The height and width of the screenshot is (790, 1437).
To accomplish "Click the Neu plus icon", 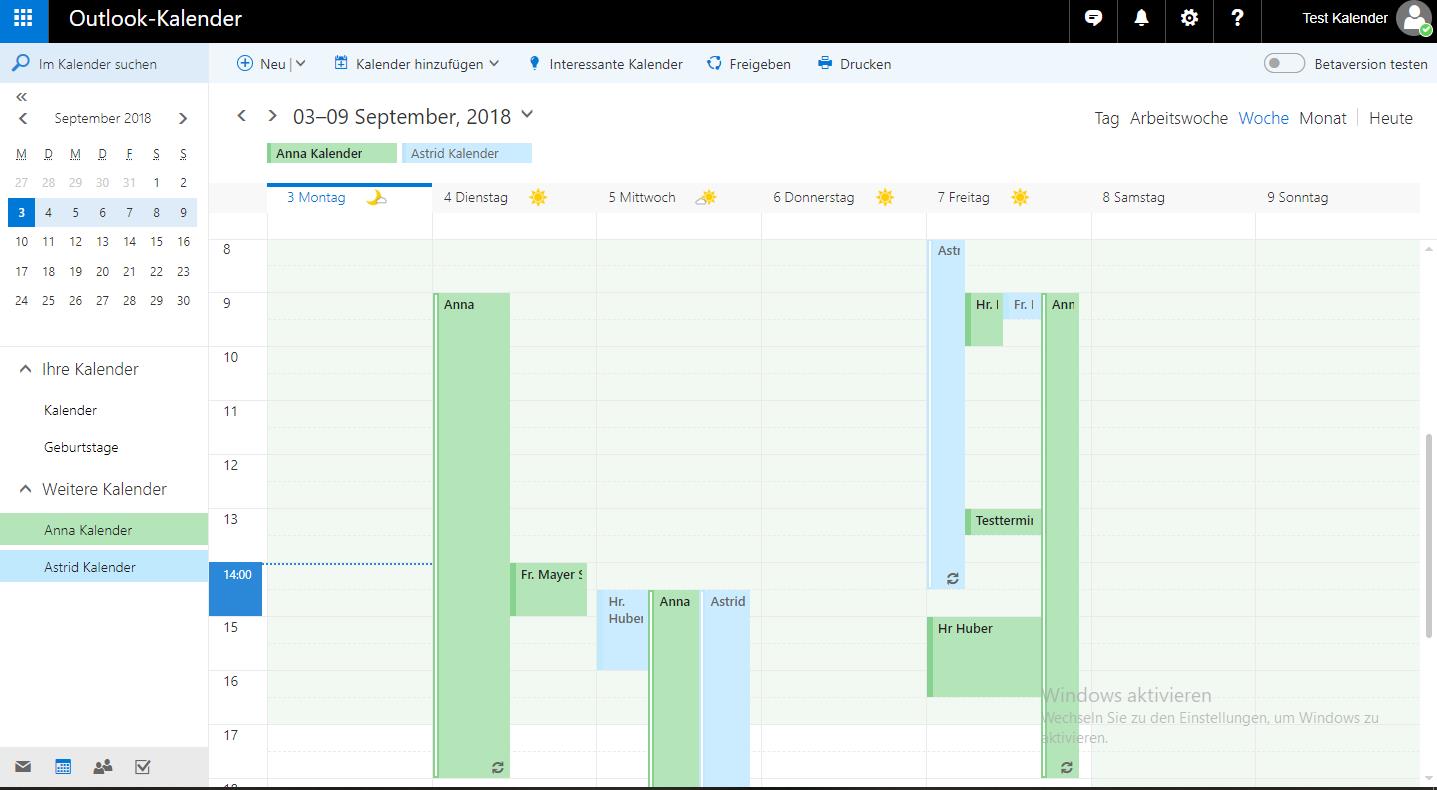I will click(245, 63).
